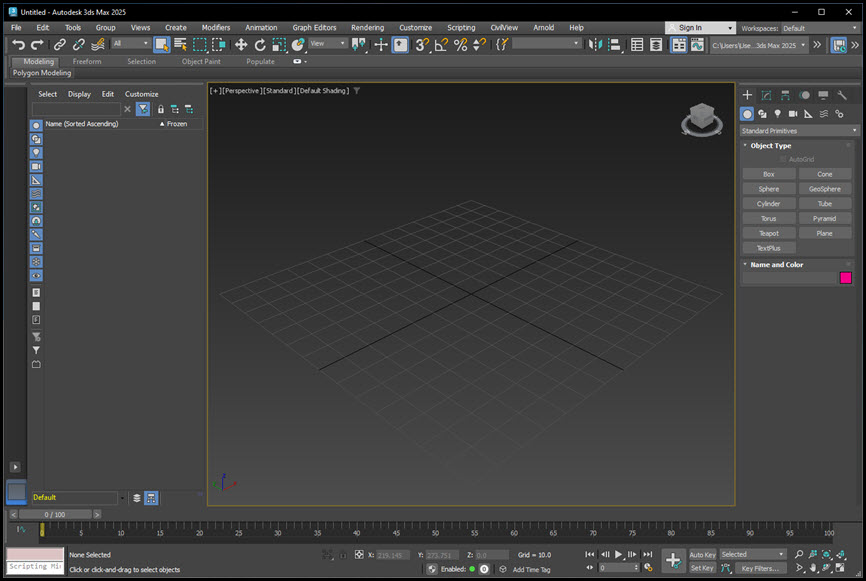Open the Workspaces Default dropdown
Viewport: 866px width, 581px height.
(820, 28)
